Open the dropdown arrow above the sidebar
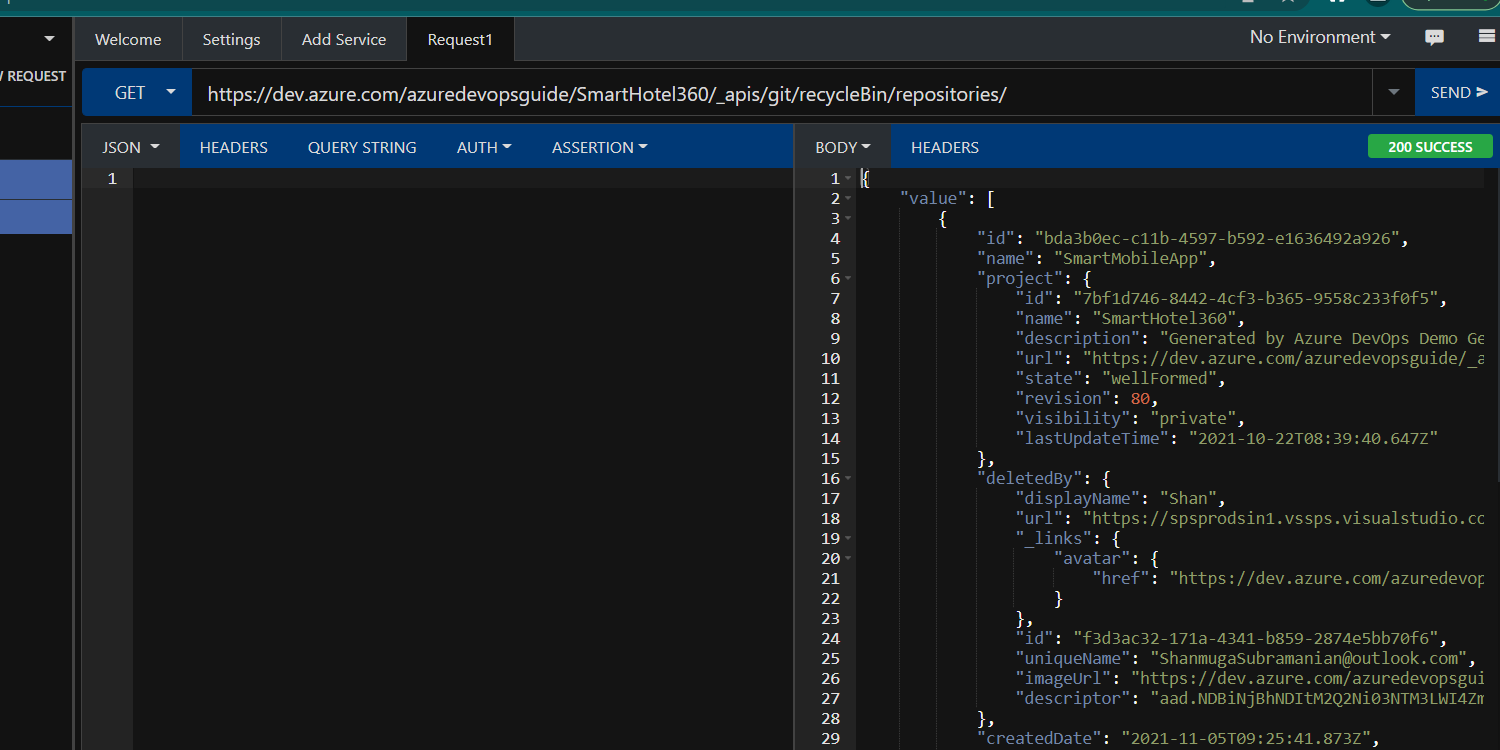Image resolution: width=1500 pixels, height=750 pixels. (49, 39)
